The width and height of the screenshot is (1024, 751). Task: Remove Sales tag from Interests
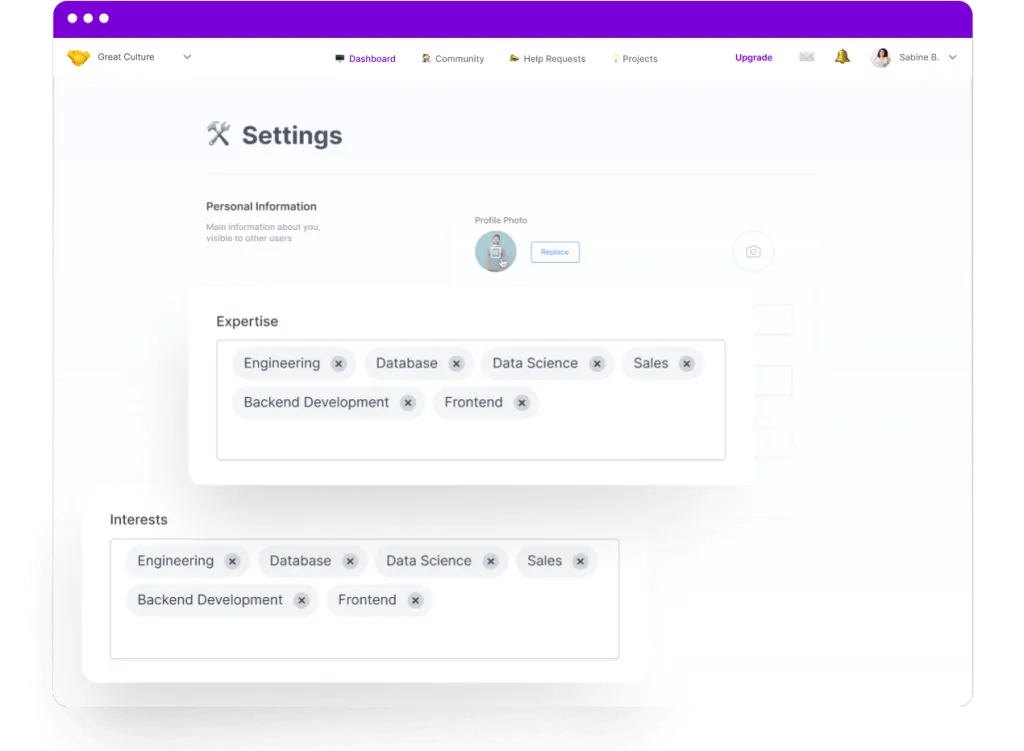point(581,562)
